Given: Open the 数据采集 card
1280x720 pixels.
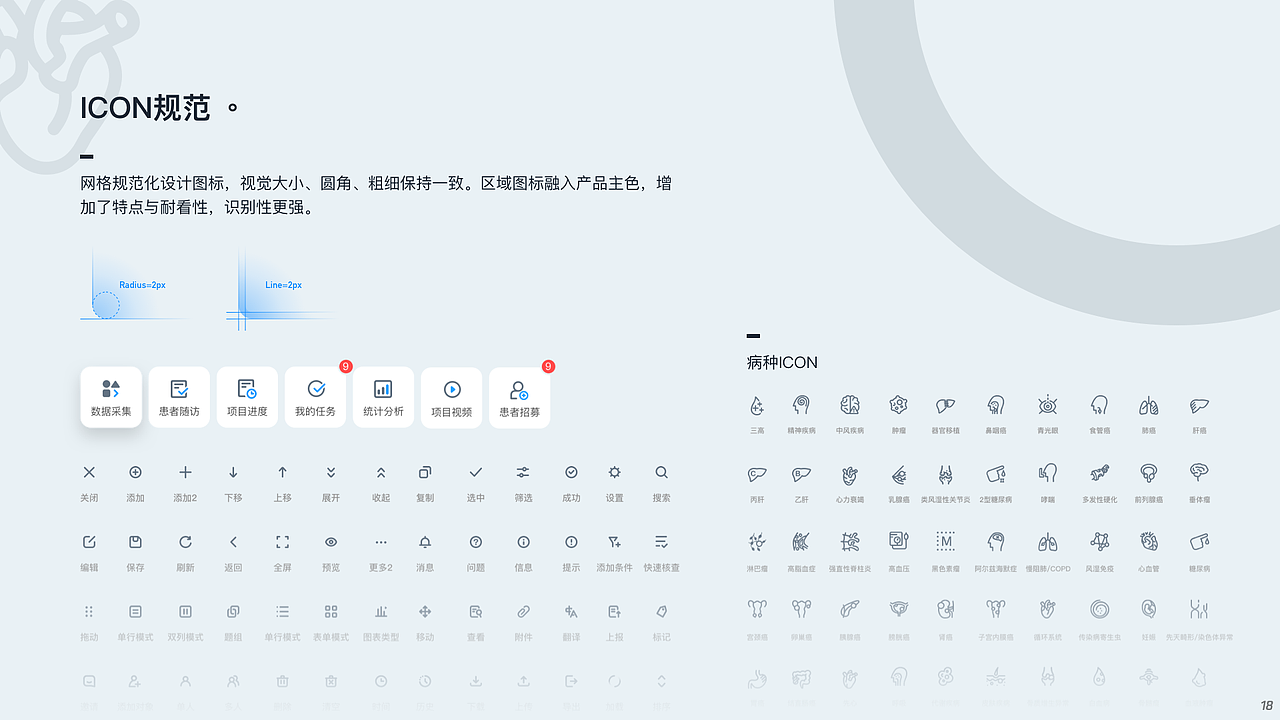Looking at the screenshot, I should pos(111,397).
